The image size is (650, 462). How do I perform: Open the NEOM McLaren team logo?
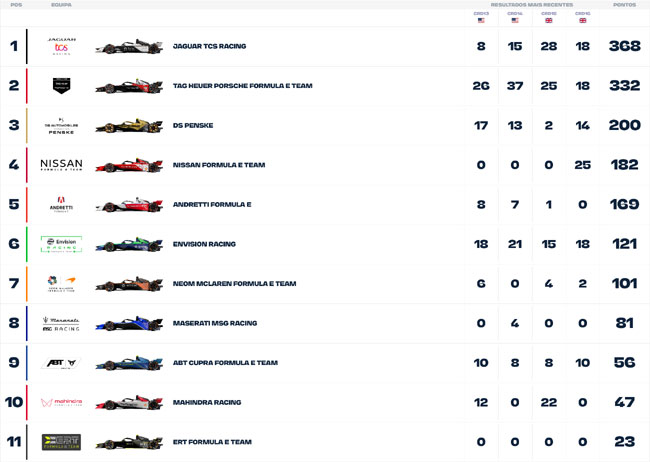(x=61, y=284)
